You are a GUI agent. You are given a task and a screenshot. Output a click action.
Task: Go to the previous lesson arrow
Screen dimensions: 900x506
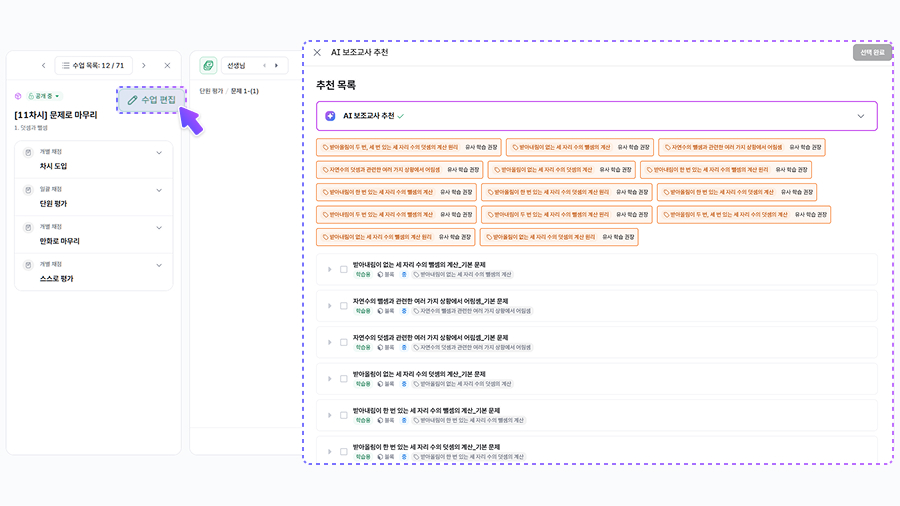43,66
